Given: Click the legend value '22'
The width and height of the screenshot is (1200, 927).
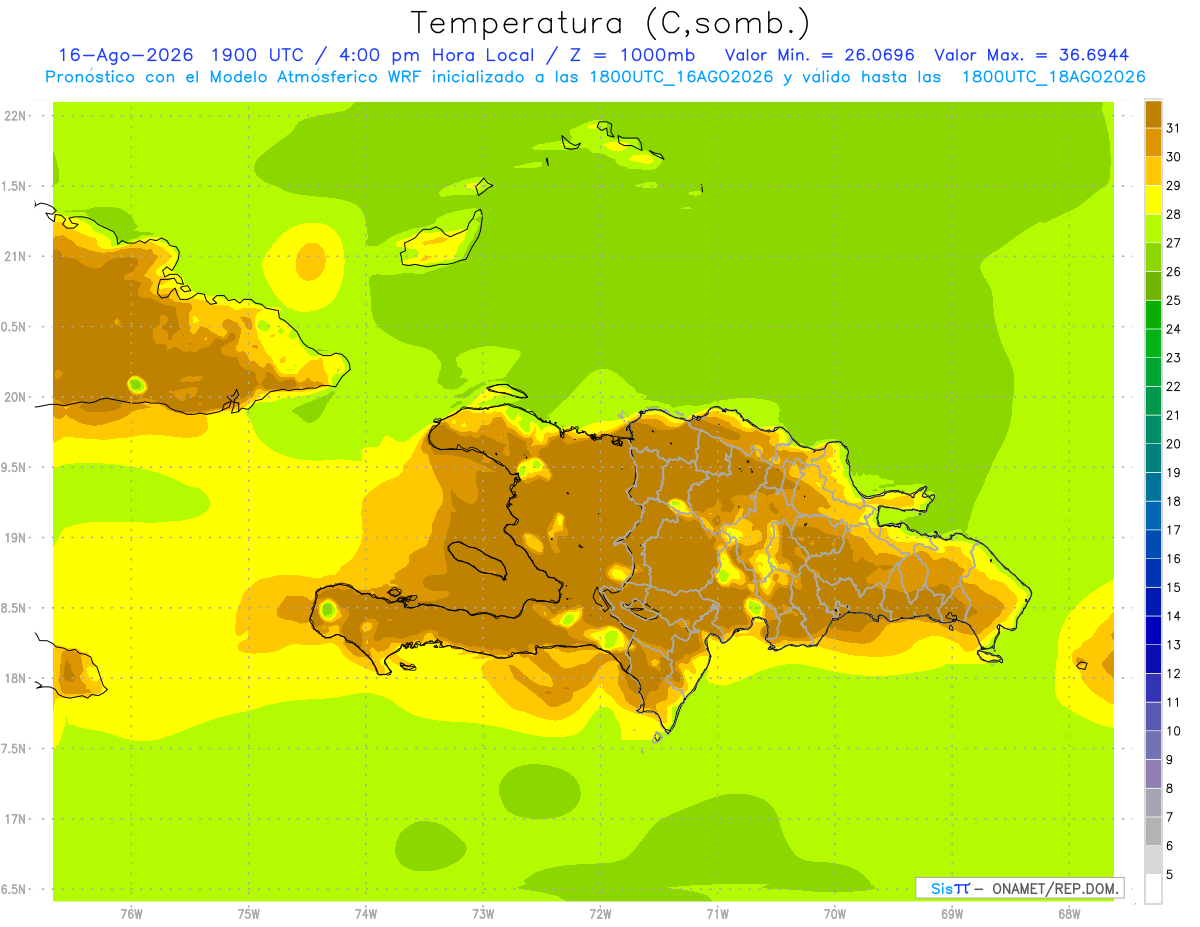Looking at the screenshot, I should pos(1173,386).
